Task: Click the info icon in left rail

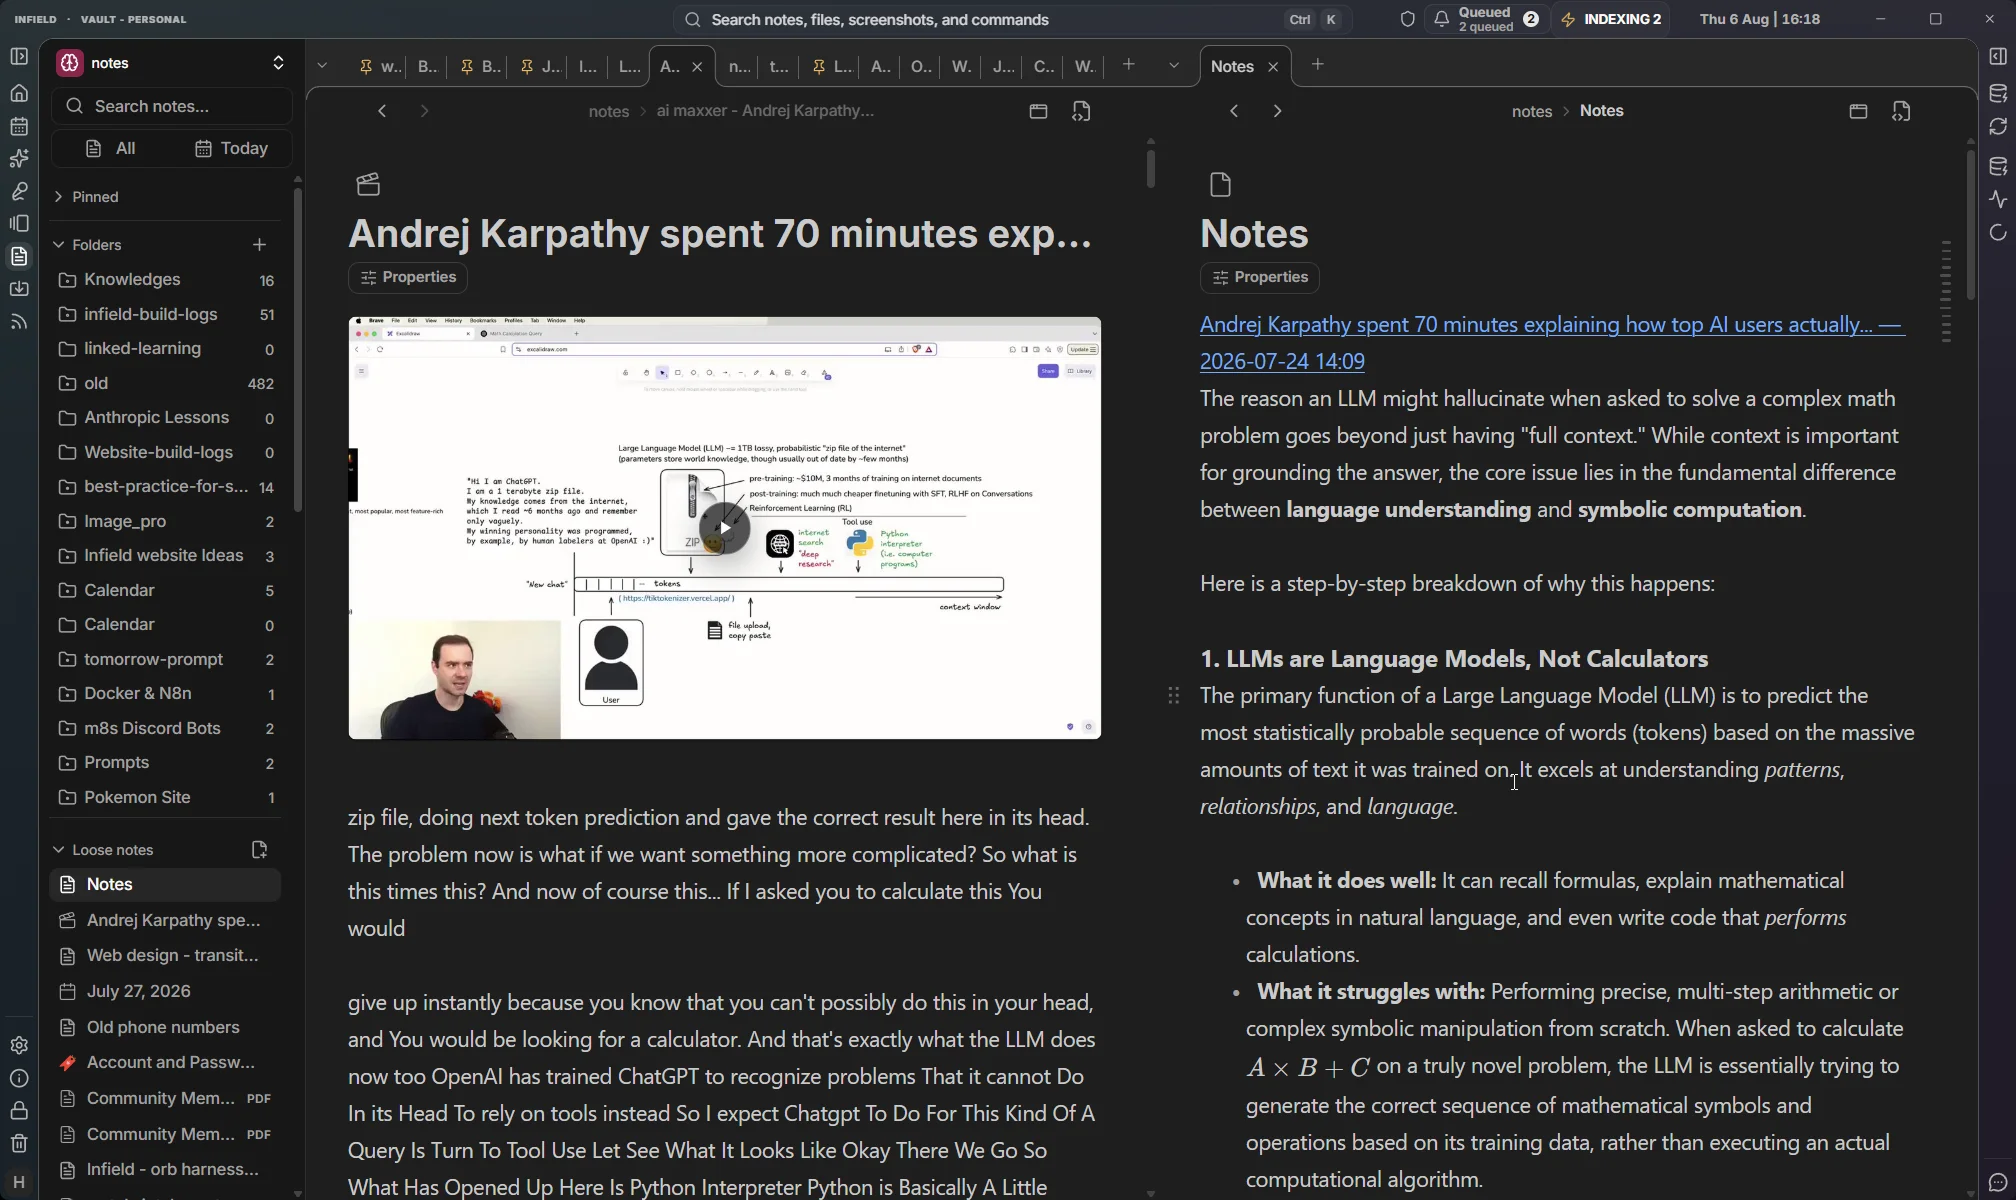Action: 19,1079
